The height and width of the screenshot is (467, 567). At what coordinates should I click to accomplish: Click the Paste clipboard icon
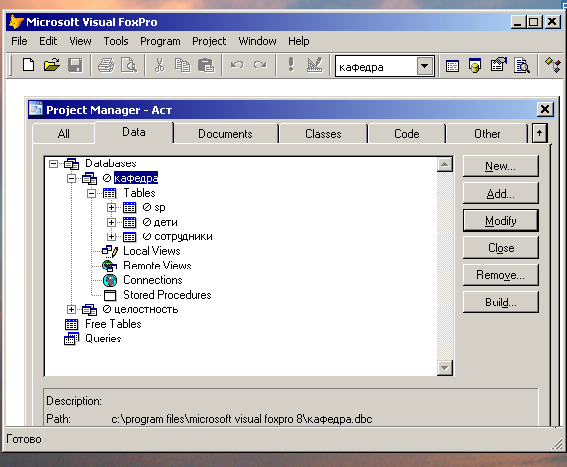click(x=206, y=65)
